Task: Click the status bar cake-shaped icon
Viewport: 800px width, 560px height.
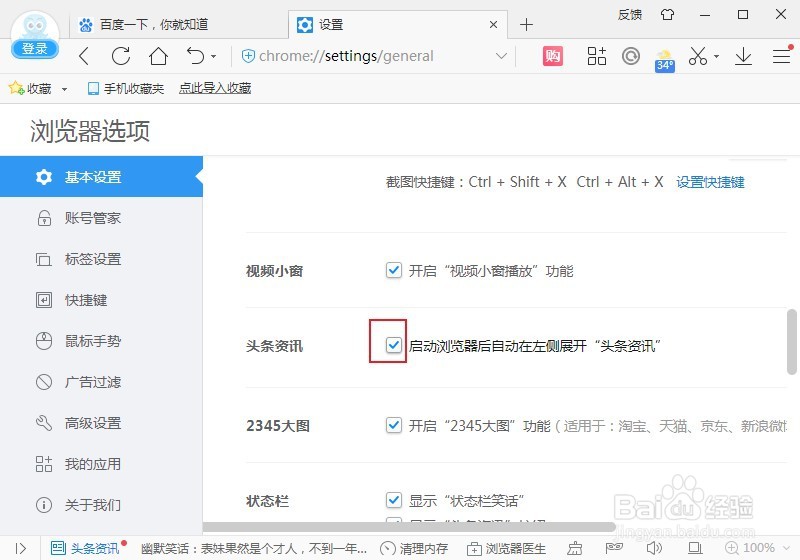Action: (575, 548)
